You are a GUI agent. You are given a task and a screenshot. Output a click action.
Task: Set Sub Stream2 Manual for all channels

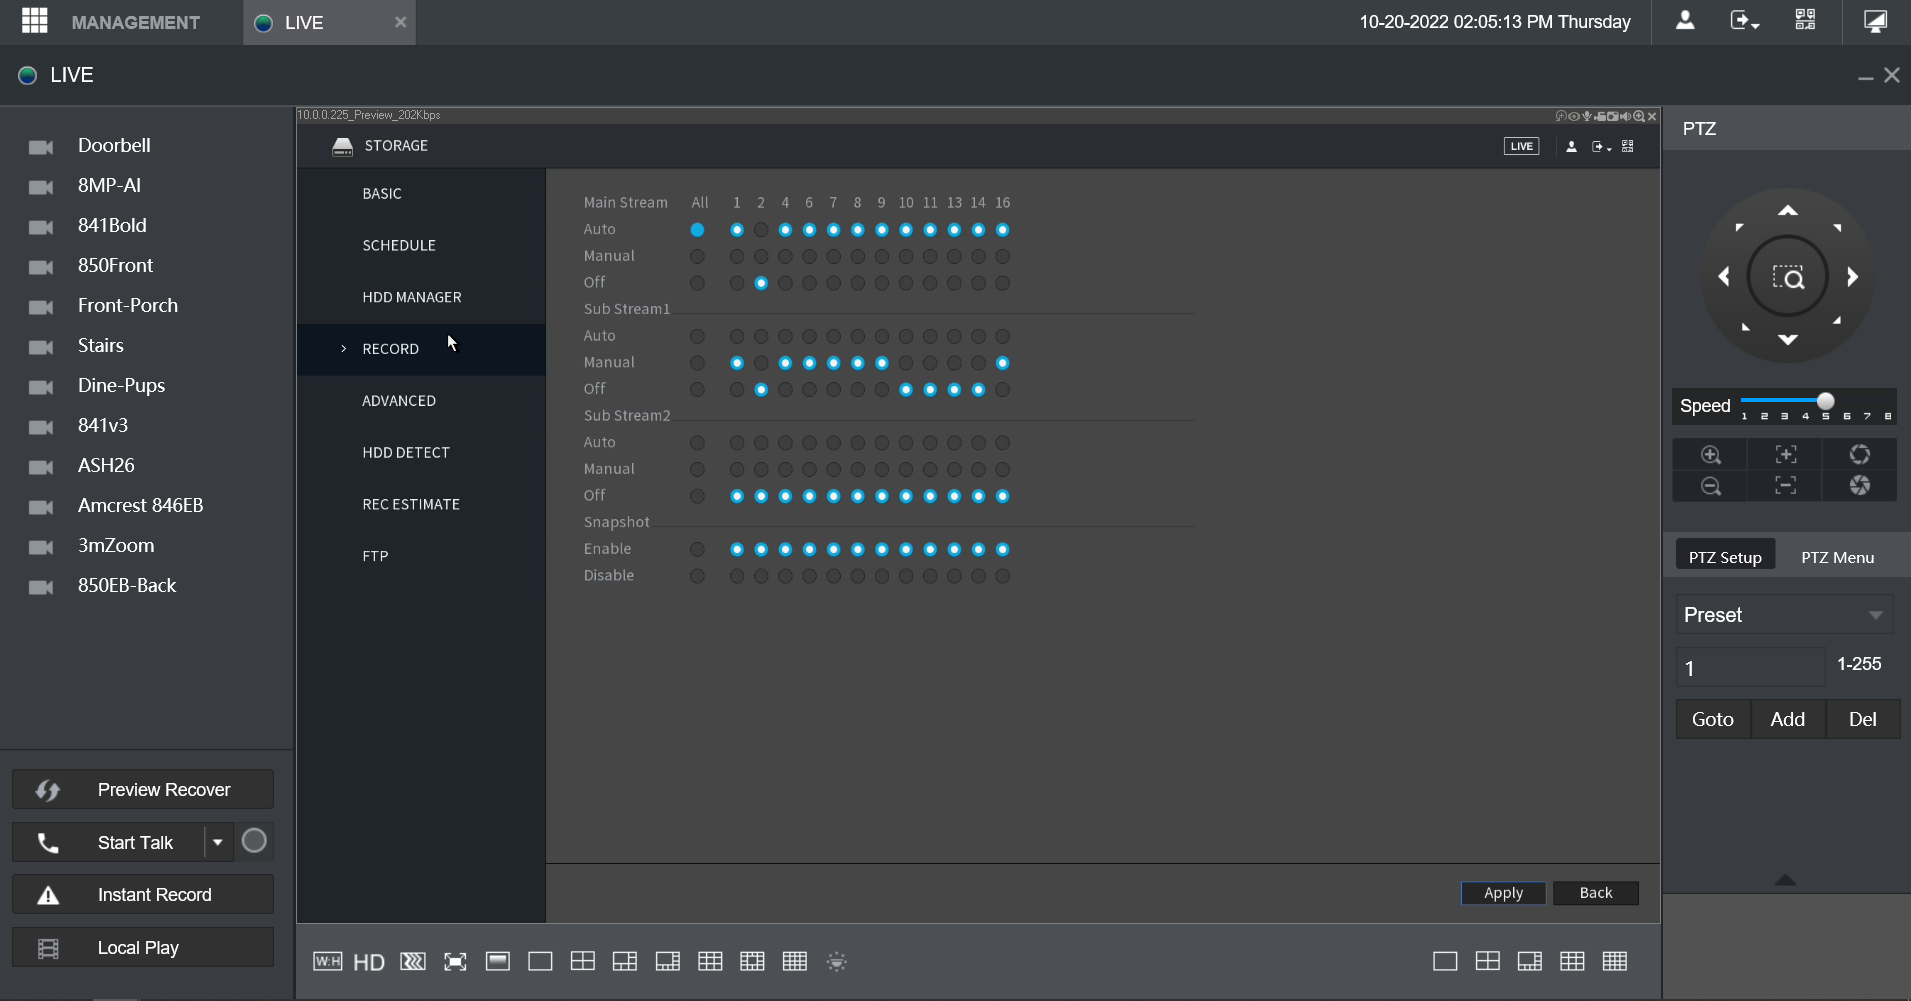(697, 470)
